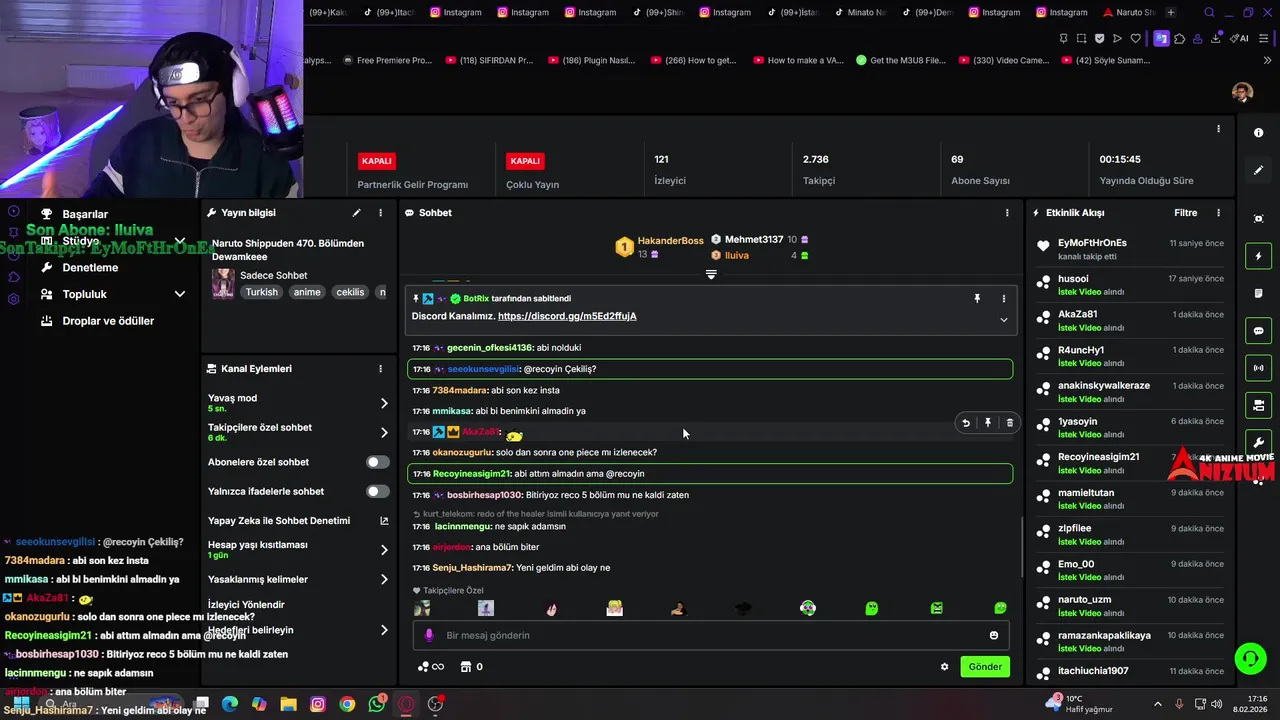Edit stream info with pencil icon
This screenshot has width=1280, height=720.
pos(356,213)
